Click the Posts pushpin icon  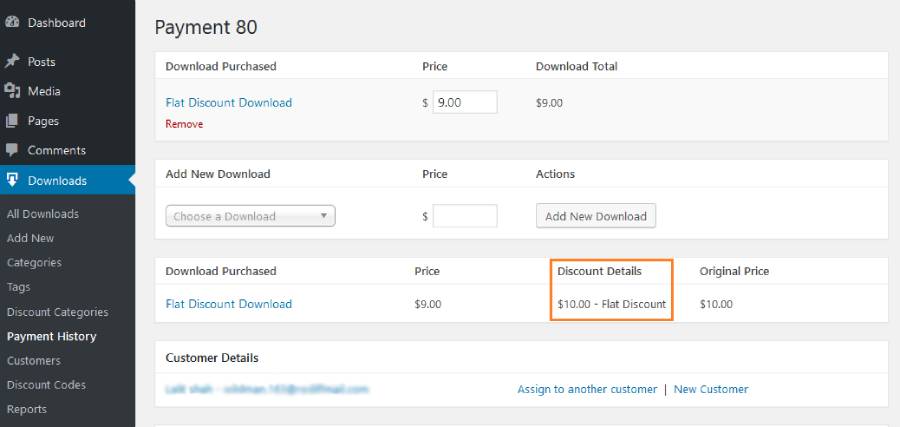pyautogui.click(x=13, y=61)
